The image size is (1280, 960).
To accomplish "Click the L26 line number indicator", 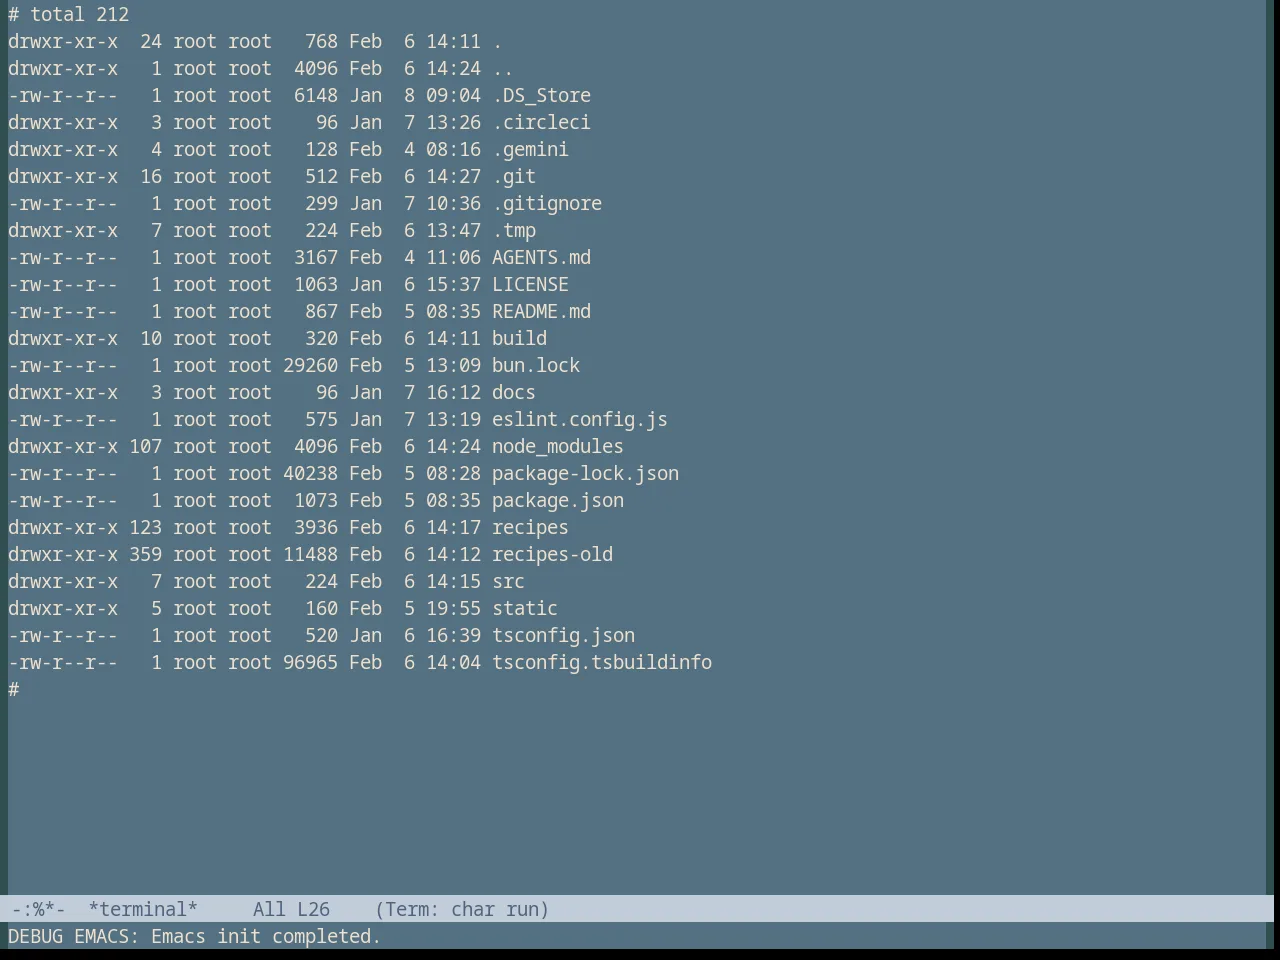I will click(x=313, y=909).
